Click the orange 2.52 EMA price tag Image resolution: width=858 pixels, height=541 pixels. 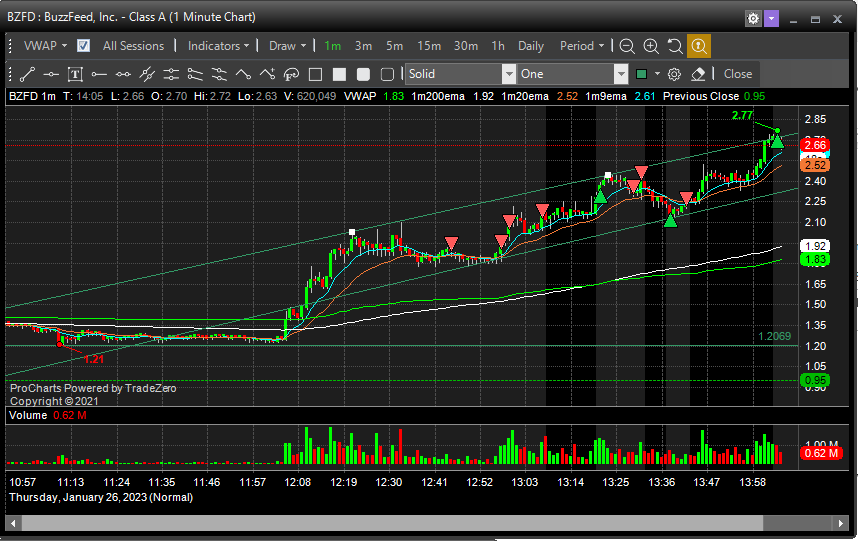point(815,165)
